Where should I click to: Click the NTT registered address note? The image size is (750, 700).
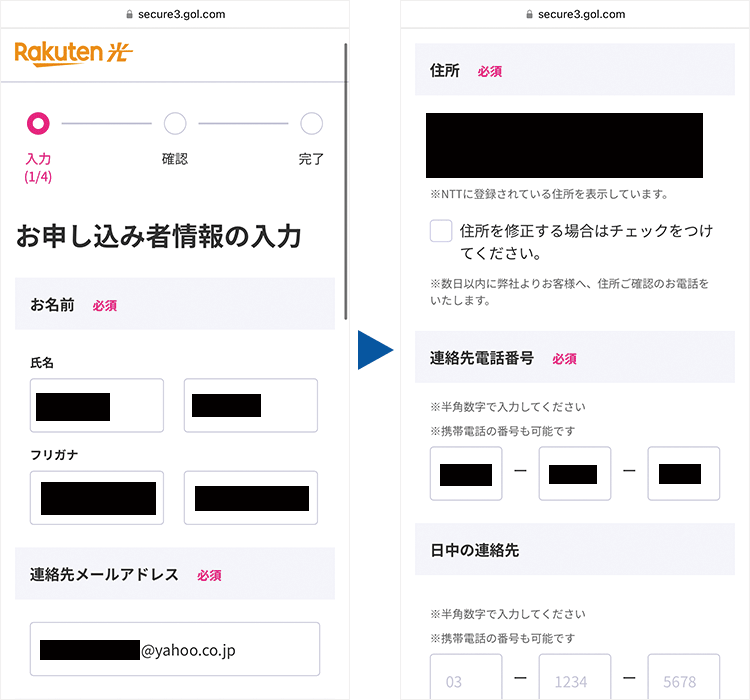tap(549, 194)
